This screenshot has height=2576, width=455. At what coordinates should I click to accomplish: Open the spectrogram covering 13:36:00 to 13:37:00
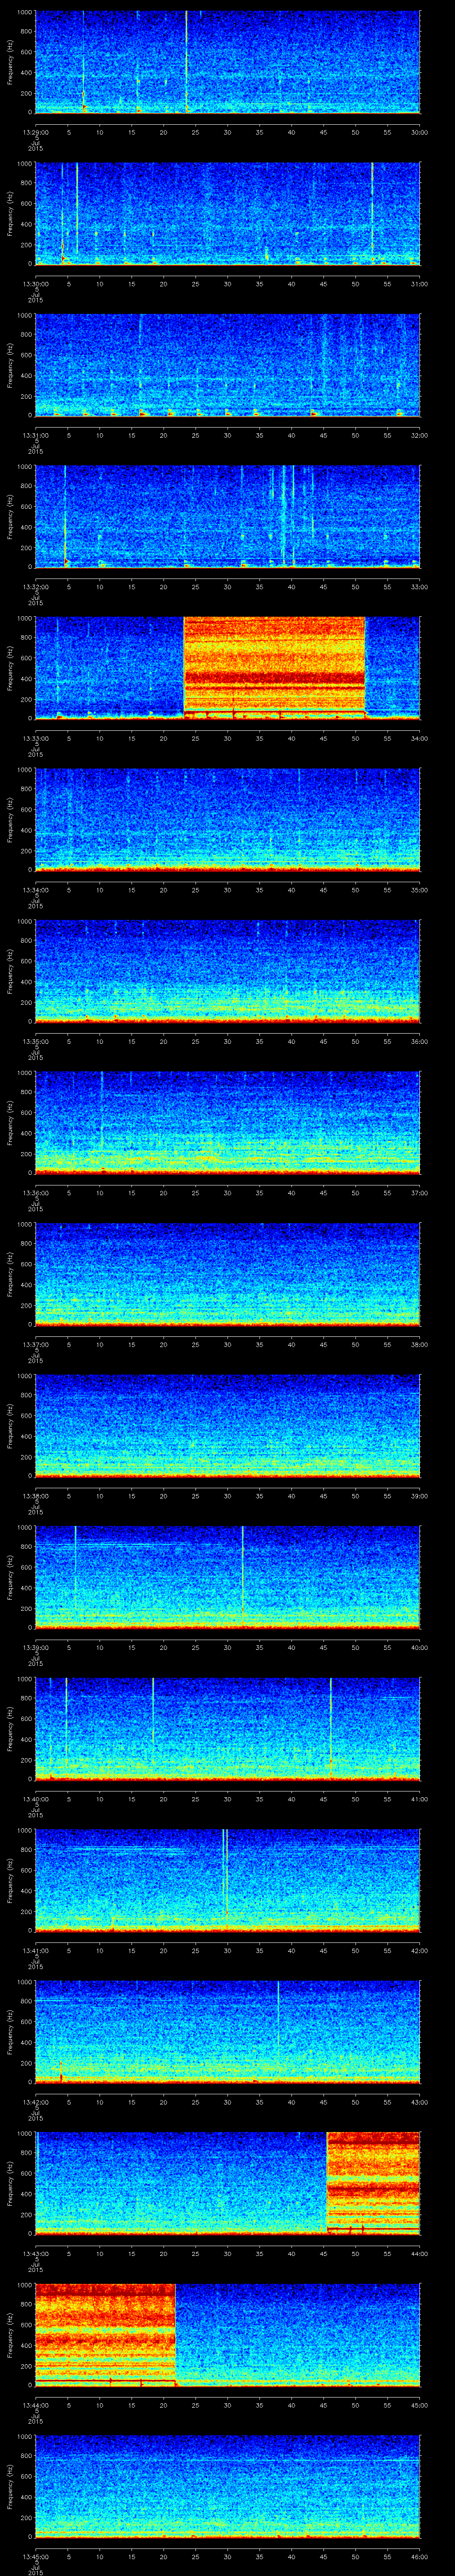[x=227, y=1123]
